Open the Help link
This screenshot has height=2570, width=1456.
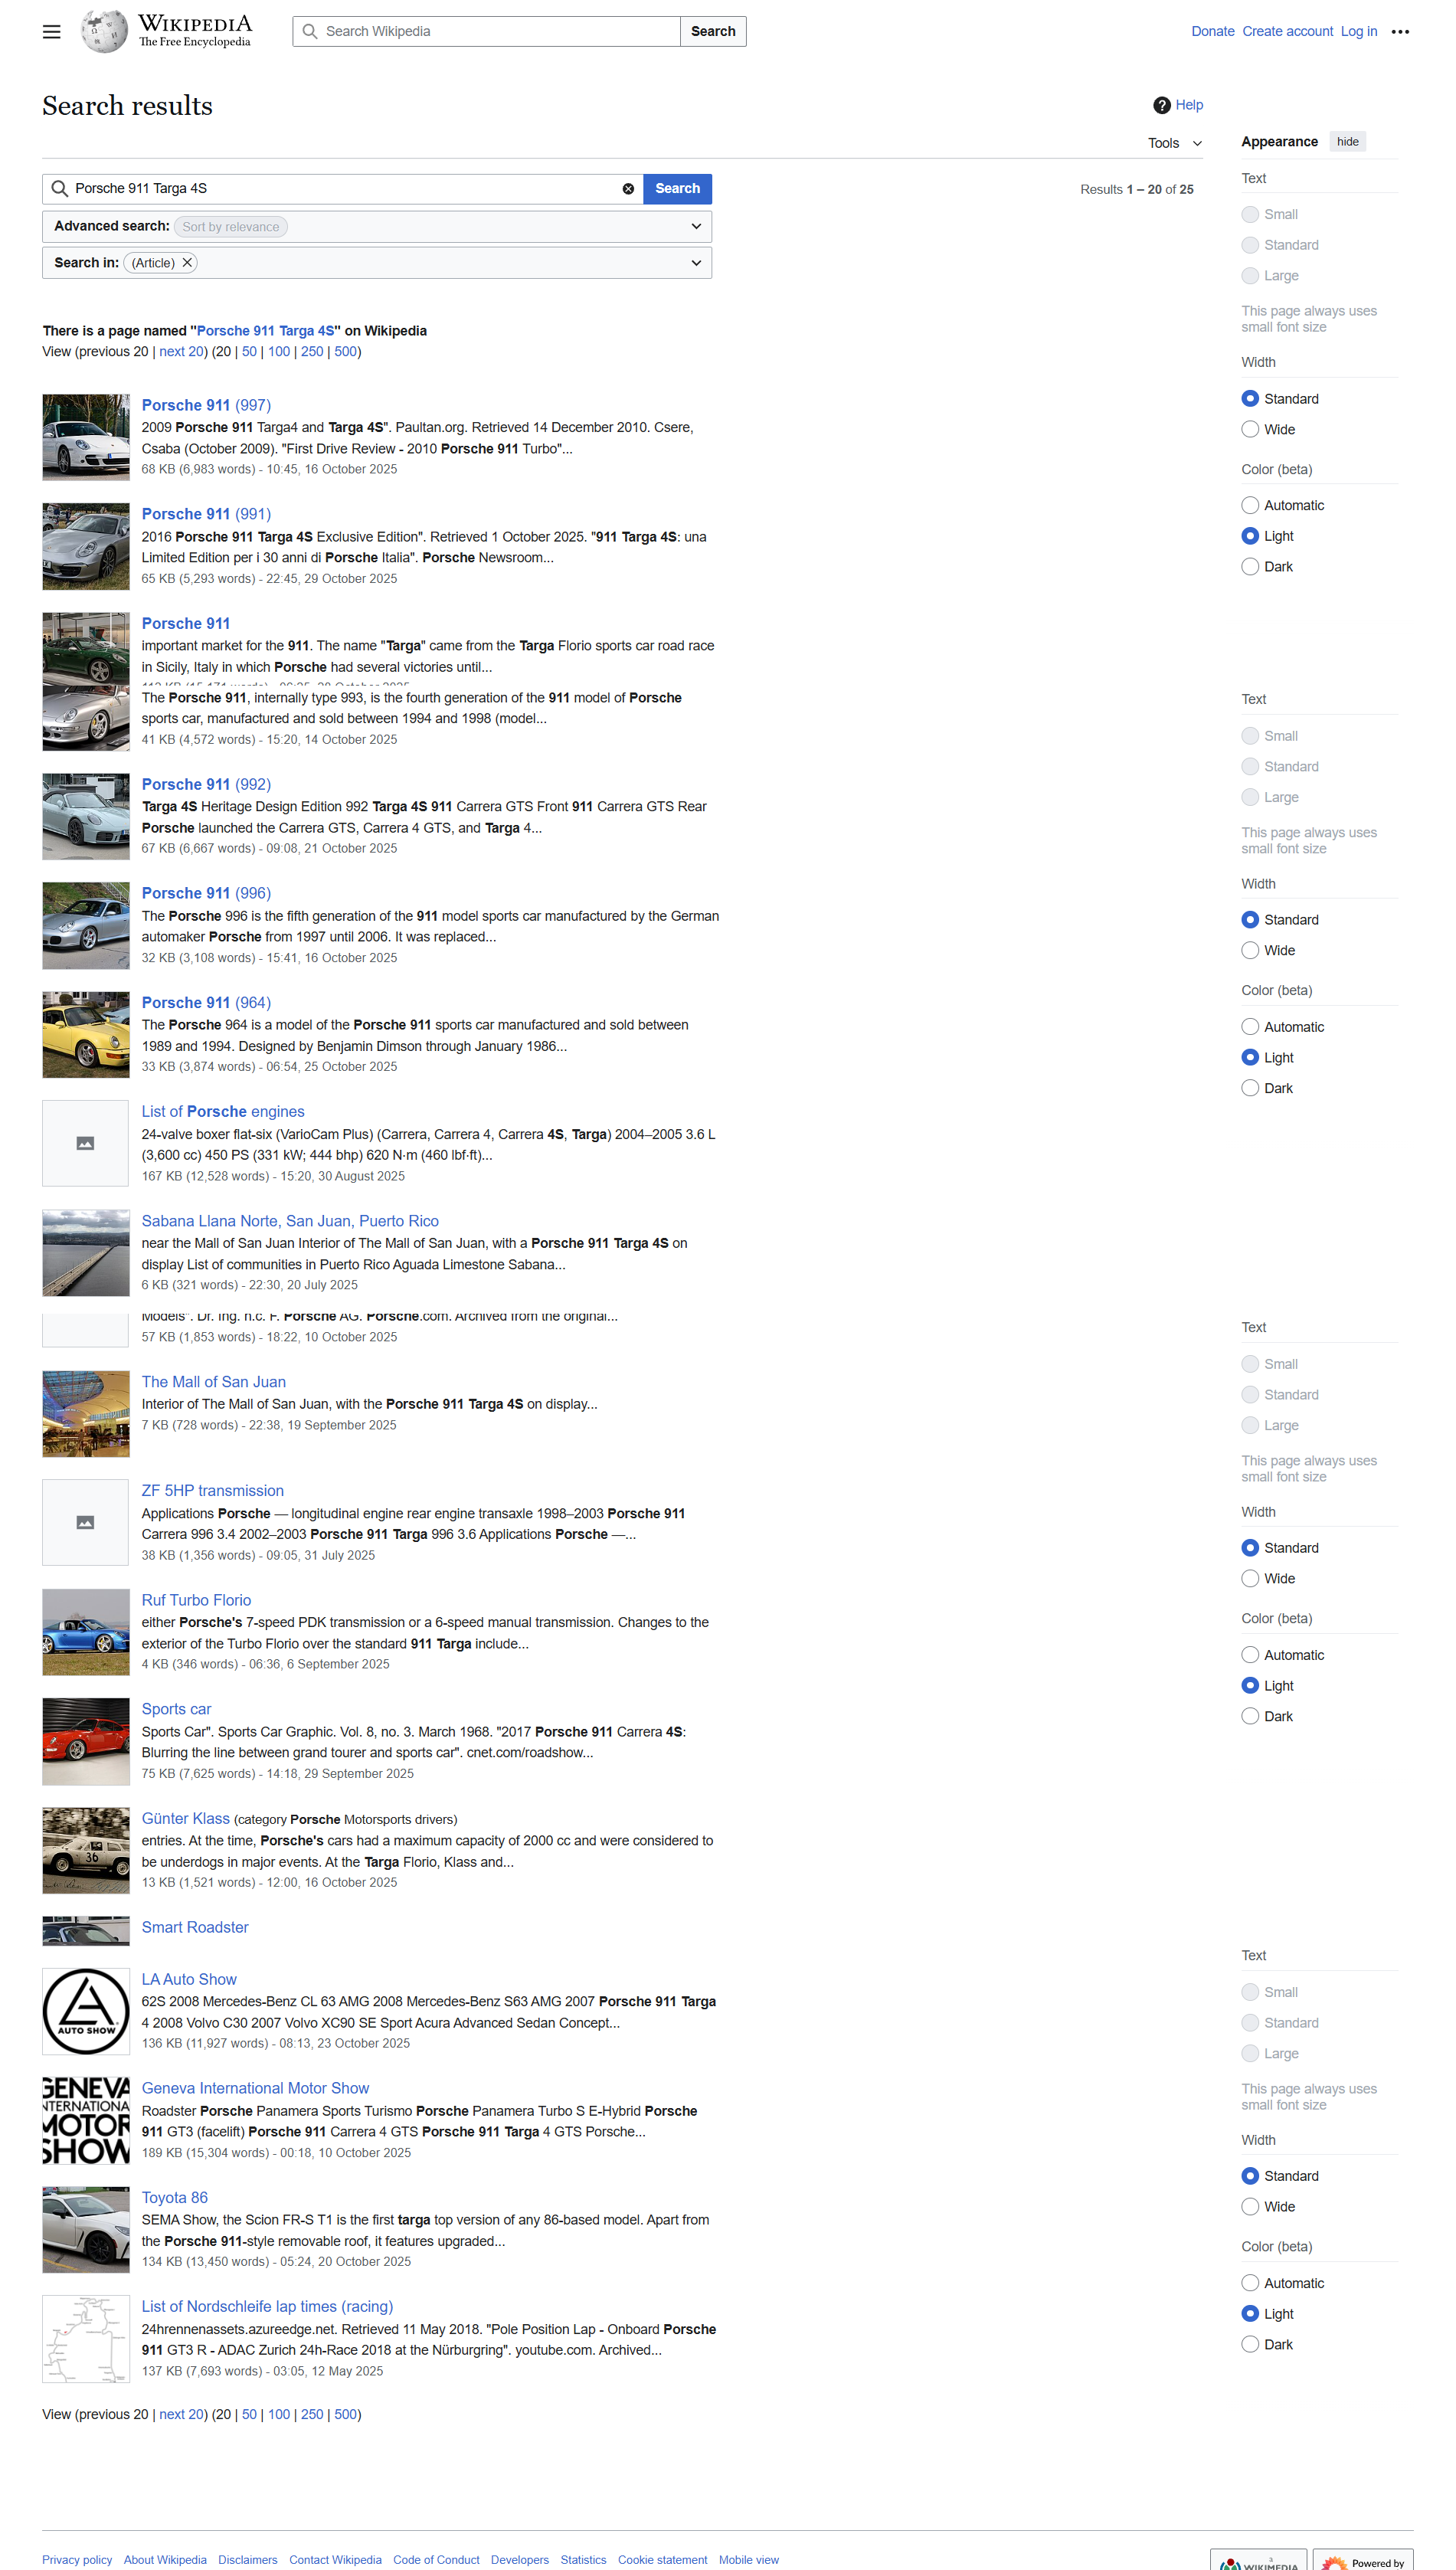(x=1189, y=105)
